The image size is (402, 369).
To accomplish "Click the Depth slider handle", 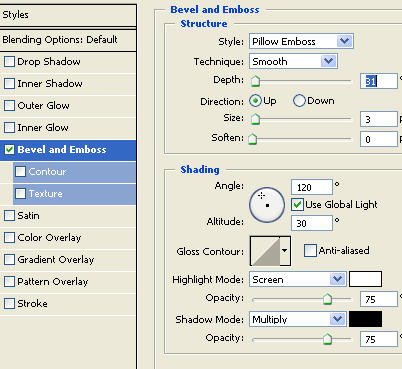I will click(x=255, y=81).
